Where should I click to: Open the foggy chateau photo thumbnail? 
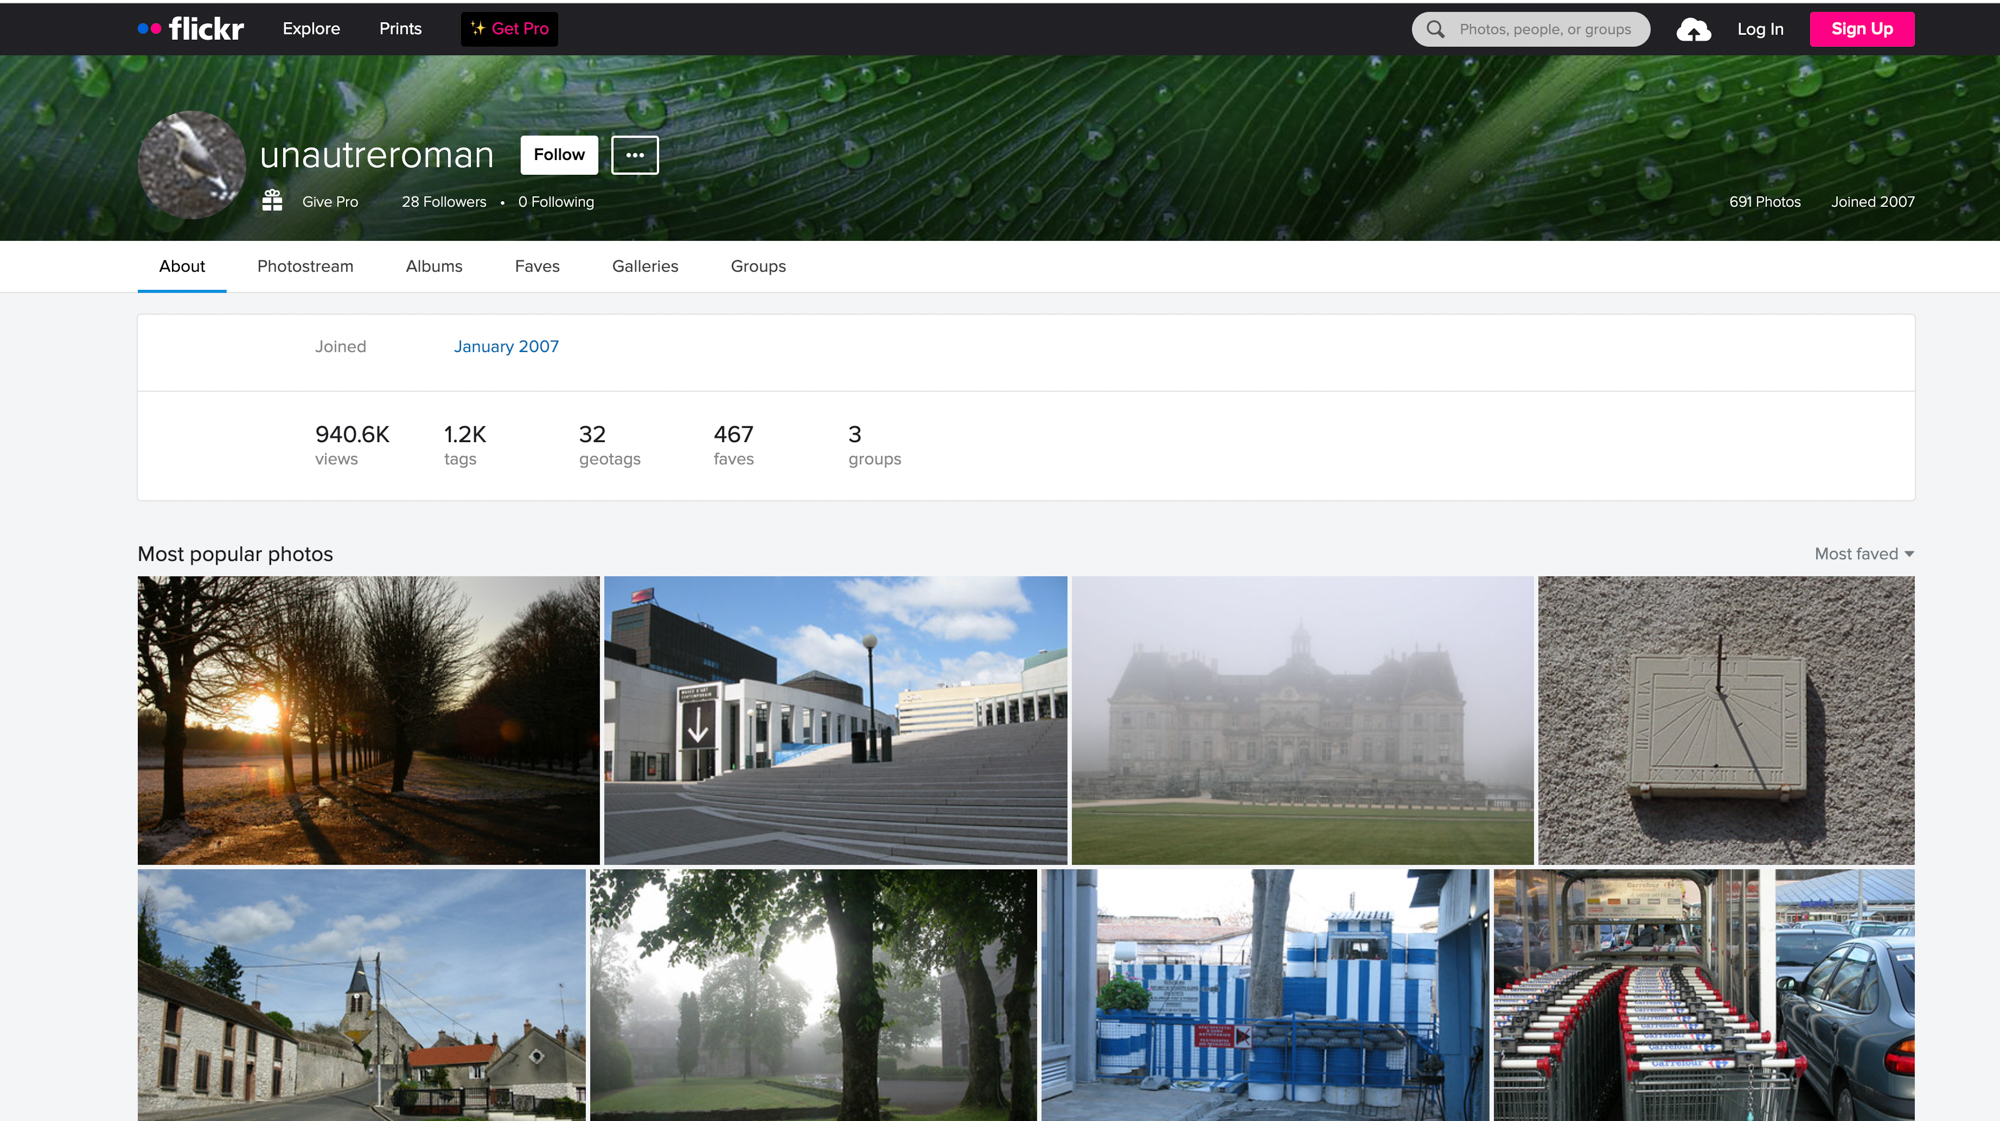click(x=1302, y=720)
